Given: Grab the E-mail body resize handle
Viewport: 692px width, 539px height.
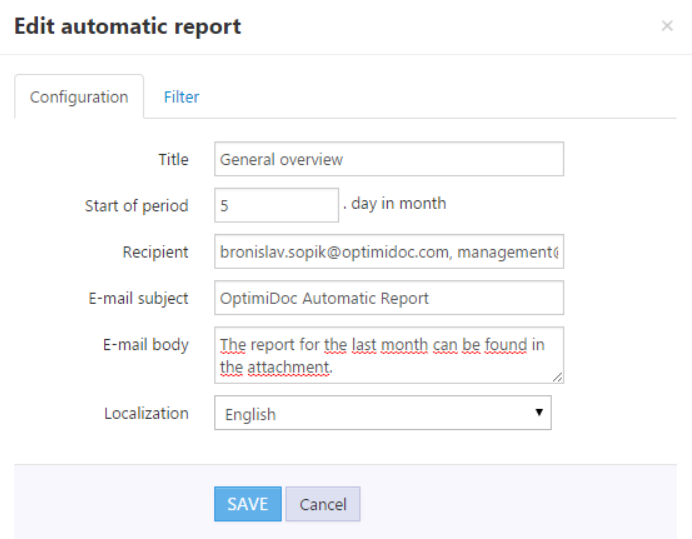Looking at the screenshot, I should (x=557, y=376).
